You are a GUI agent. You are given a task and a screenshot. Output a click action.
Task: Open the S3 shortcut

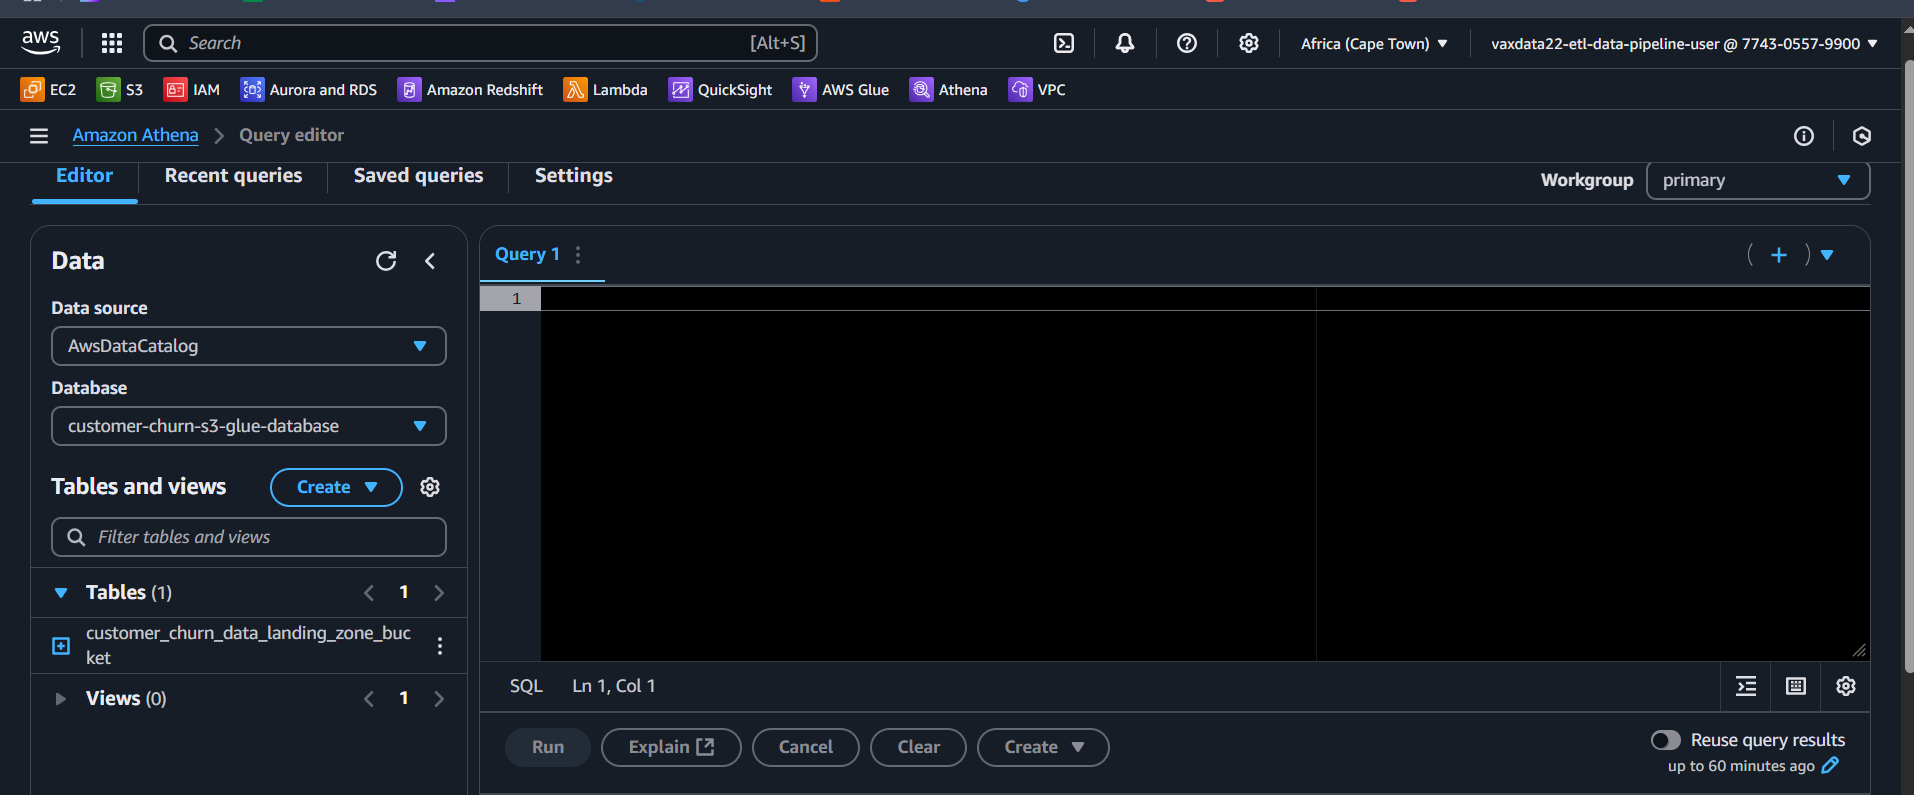point(120,90)
